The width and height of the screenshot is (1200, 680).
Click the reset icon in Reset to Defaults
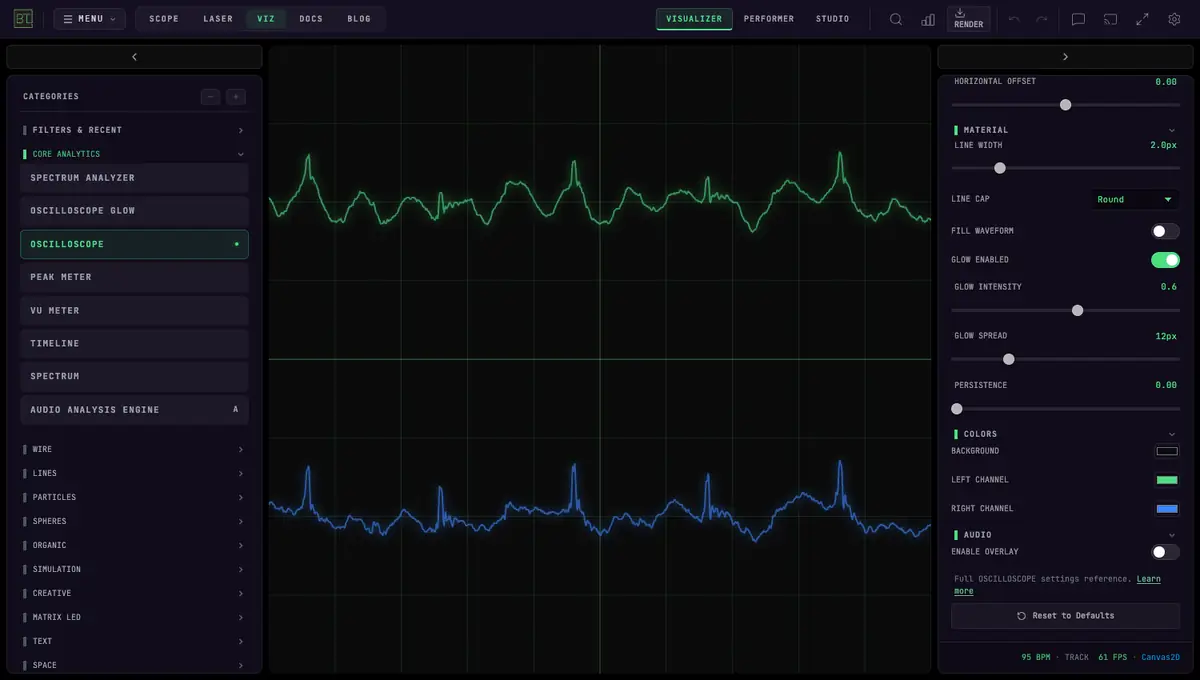(1021, 616)
